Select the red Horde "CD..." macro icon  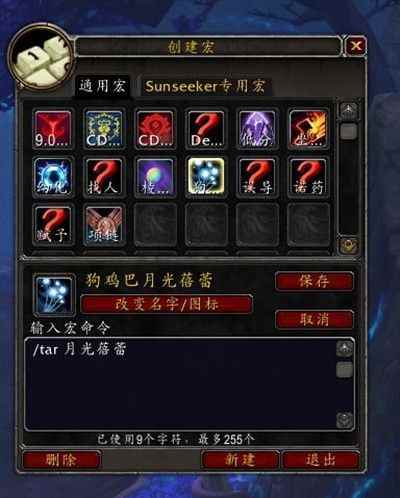[x=155, y=129]
